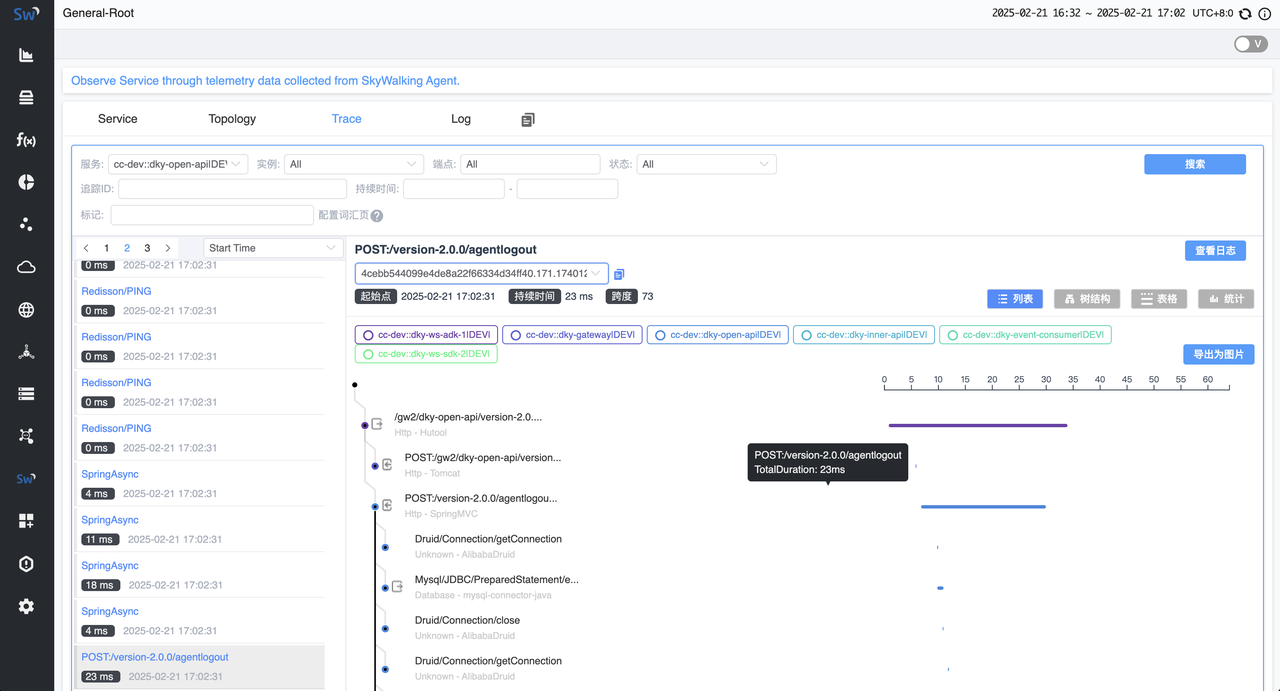Switch to the Log tab
The image size is (1280, 691).
(460, 119)
